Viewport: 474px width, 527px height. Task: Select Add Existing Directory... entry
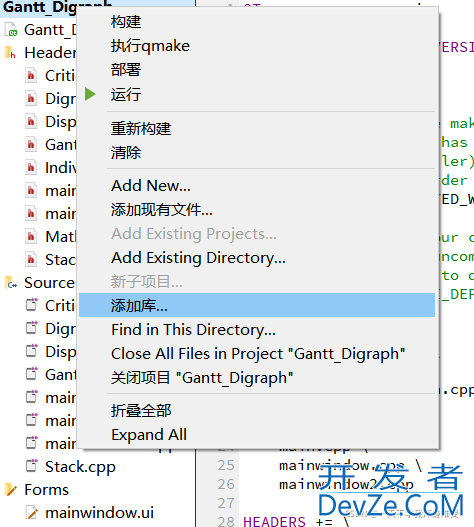tap(198, 258)
